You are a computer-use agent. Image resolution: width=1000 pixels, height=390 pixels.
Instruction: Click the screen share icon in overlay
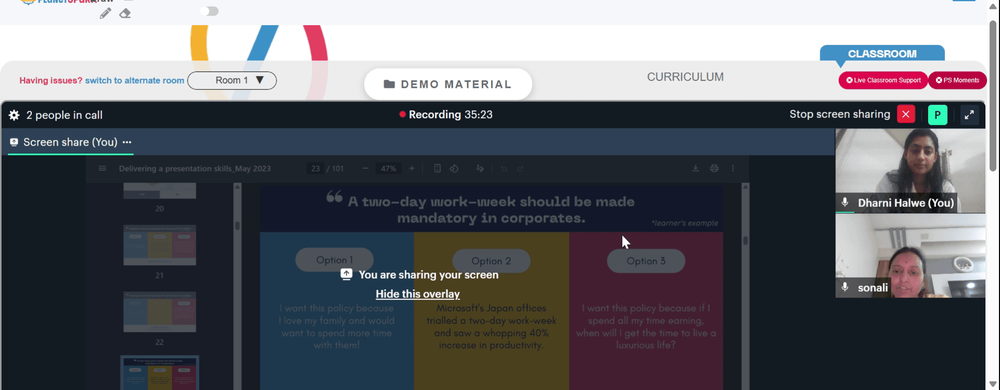346,274
